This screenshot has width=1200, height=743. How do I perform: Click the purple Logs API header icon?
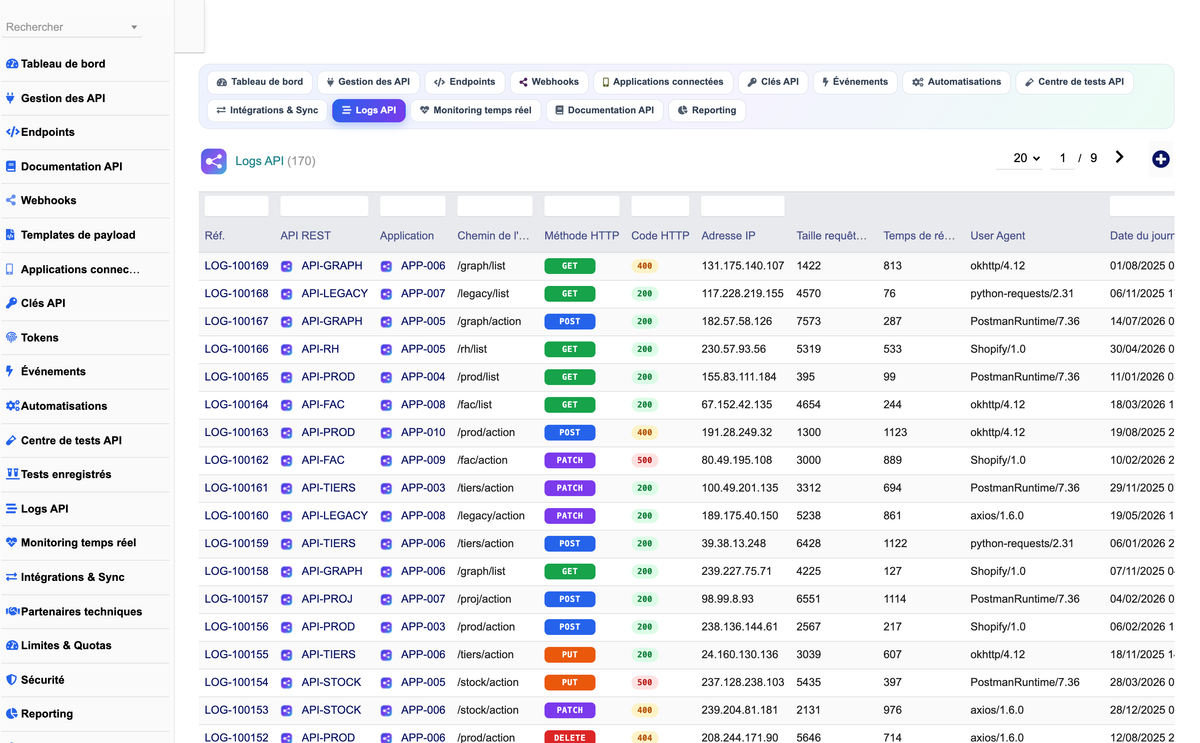[214, 161]
